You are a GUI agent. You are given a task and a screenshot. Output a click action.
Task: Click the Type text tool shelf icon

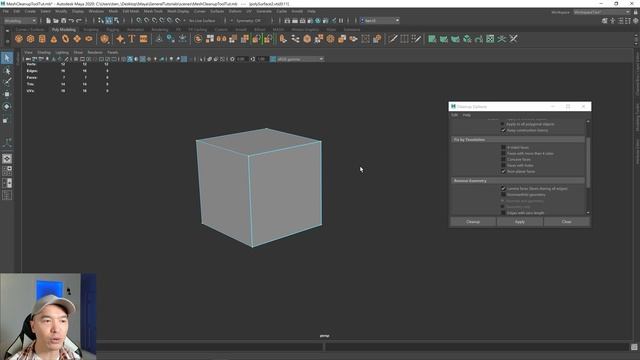(x=132, y=39)
